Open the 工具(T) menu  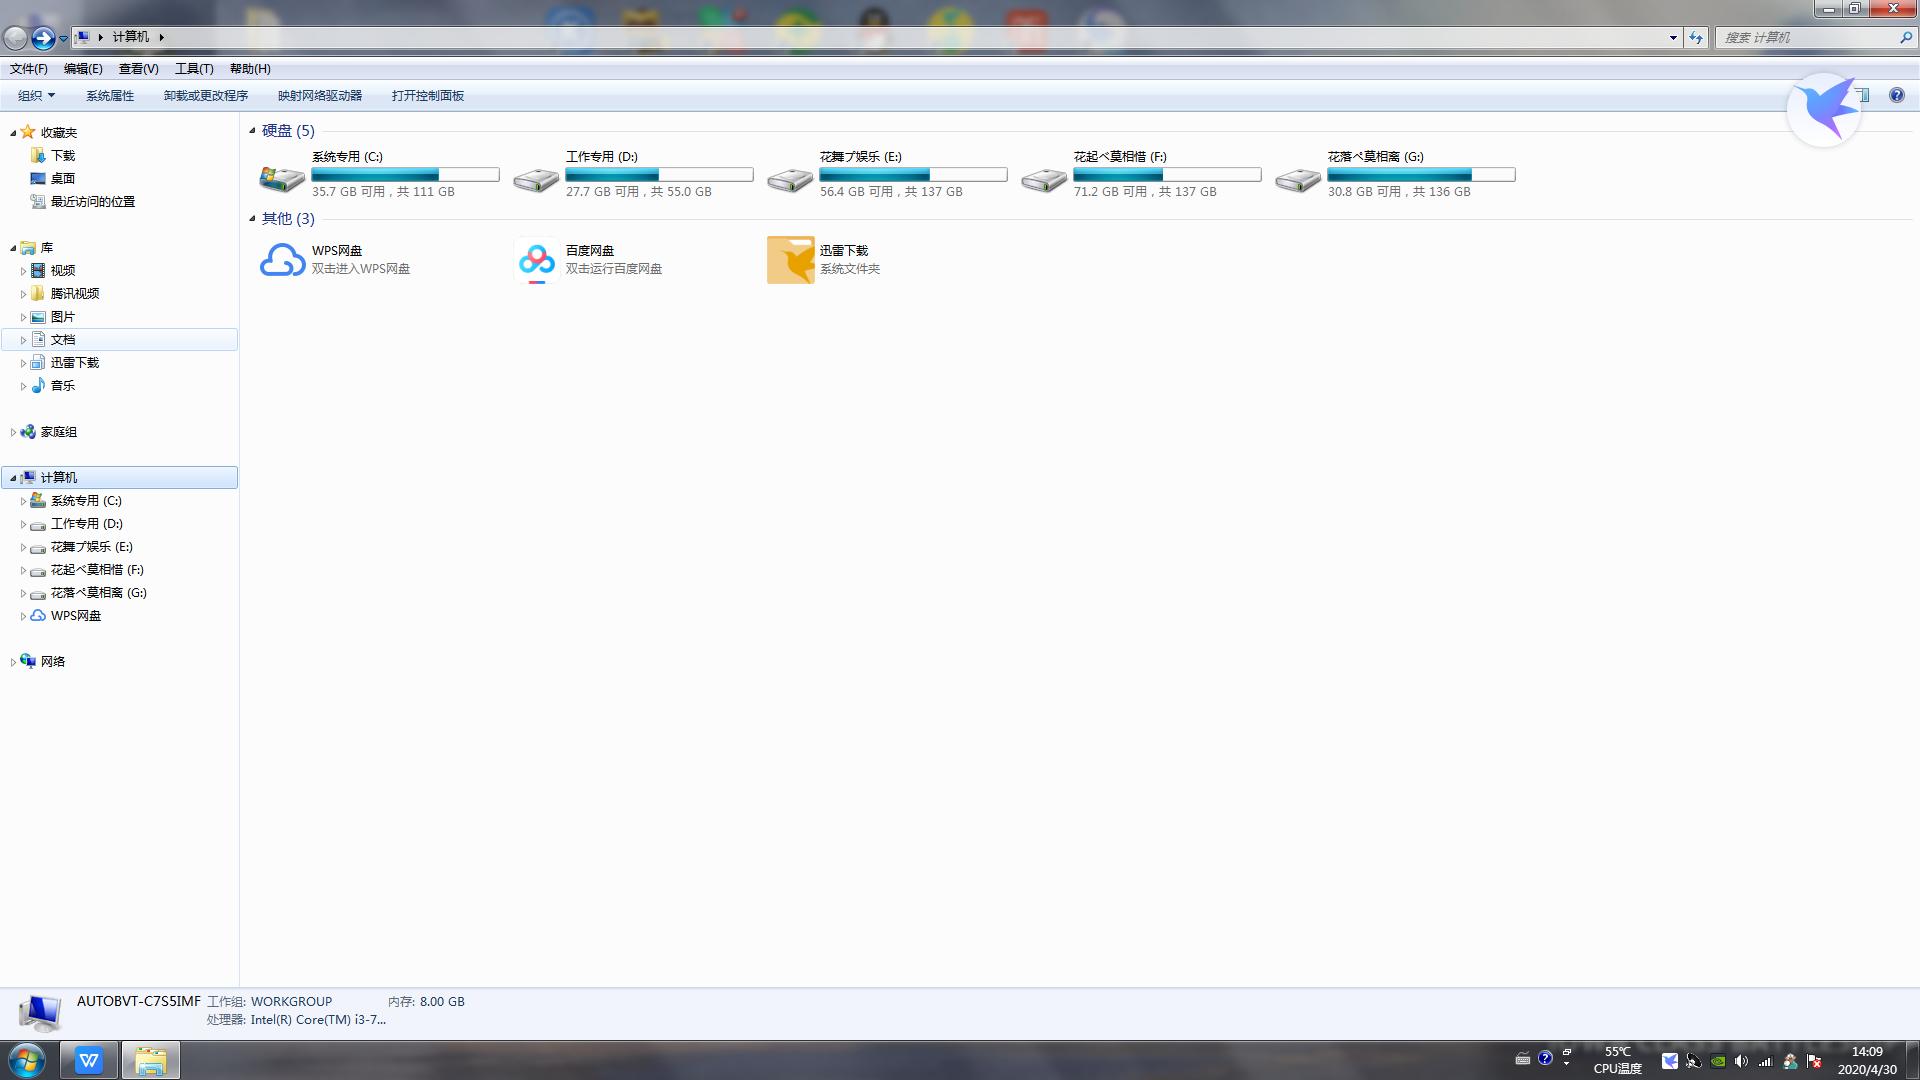(x=194, y=69)
